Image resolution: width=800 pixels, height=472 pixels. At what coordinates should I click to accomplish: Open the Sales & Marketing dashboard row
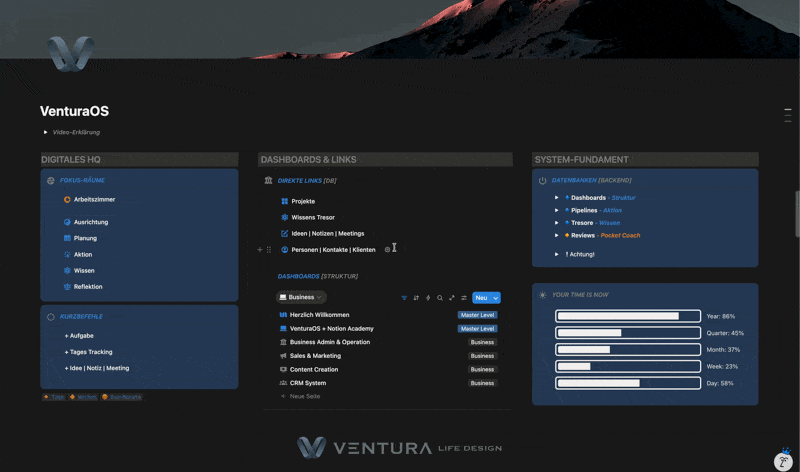316,356
